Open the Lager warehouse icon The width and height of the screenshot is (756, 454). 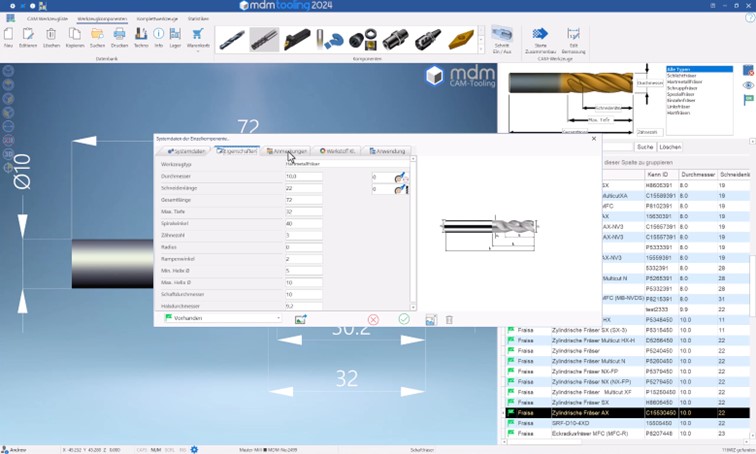click(x=175, y=34)
